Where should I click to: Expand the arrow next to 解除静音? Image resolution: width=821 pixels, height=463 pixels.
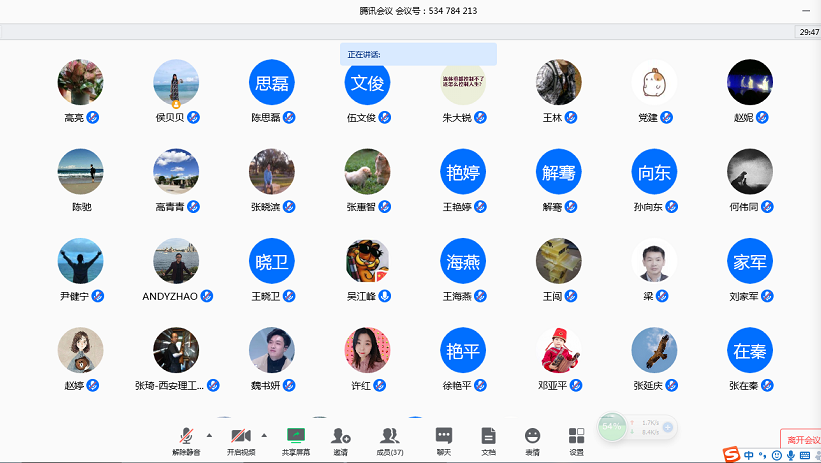(x=209, y=435)
